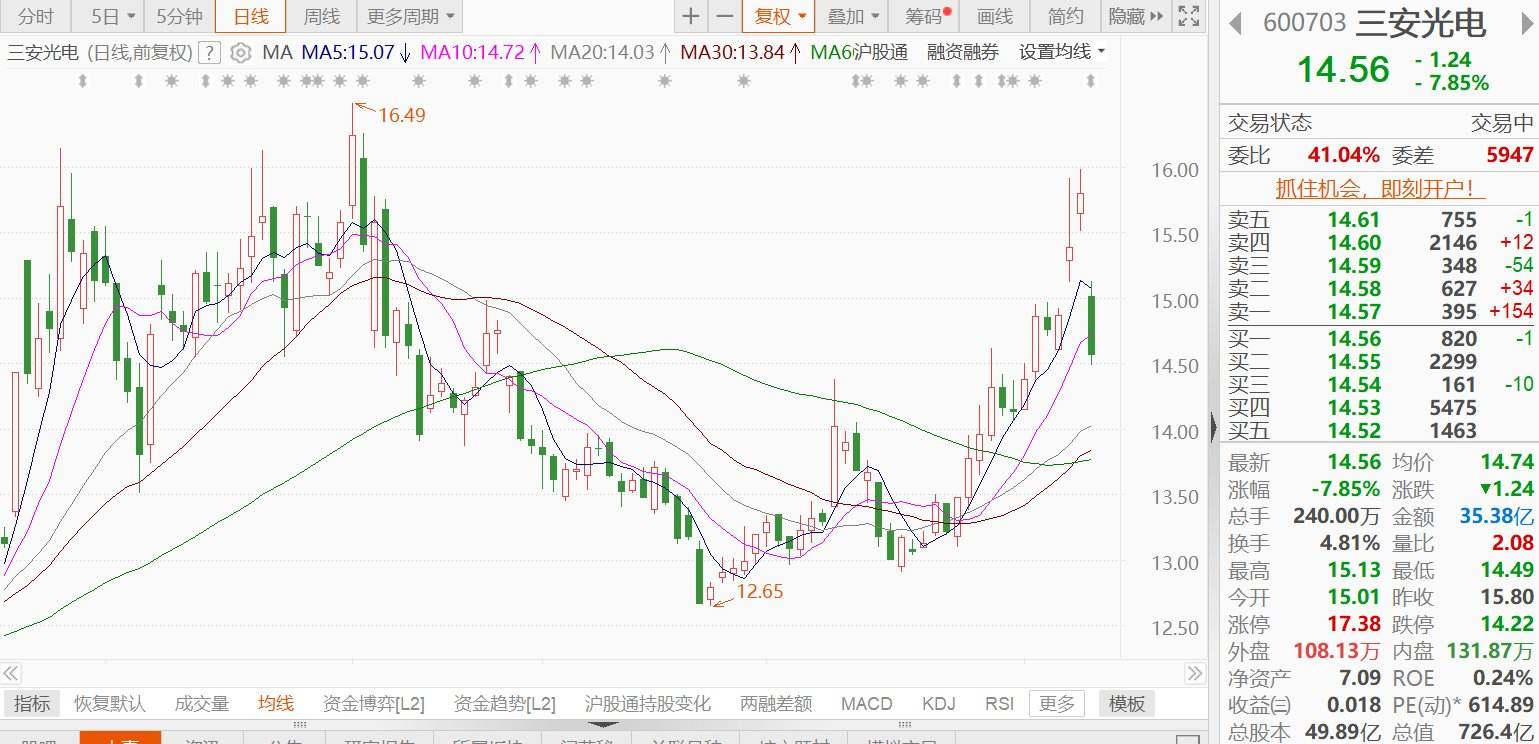Expand the chart to fullscreen
1539x744 pixels.
(x=1187, y=16)
